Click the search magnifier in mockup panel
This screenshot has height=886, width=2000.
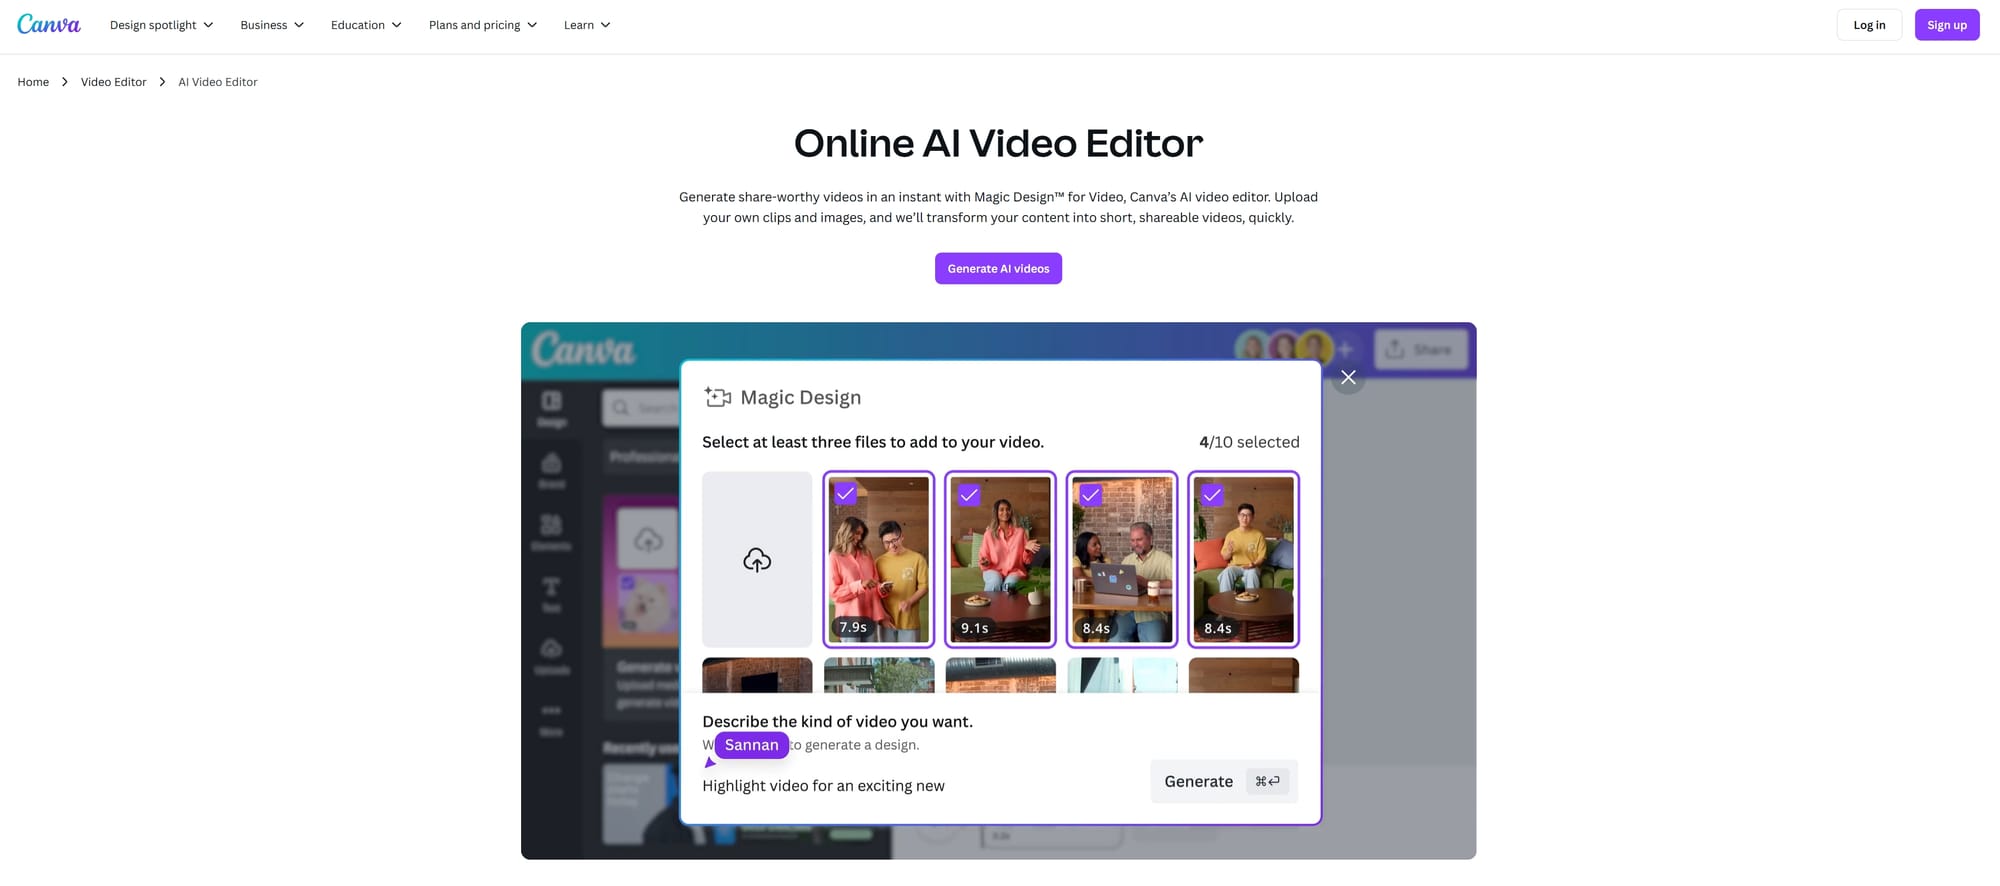pyautogui.click(x=621, y=407)
